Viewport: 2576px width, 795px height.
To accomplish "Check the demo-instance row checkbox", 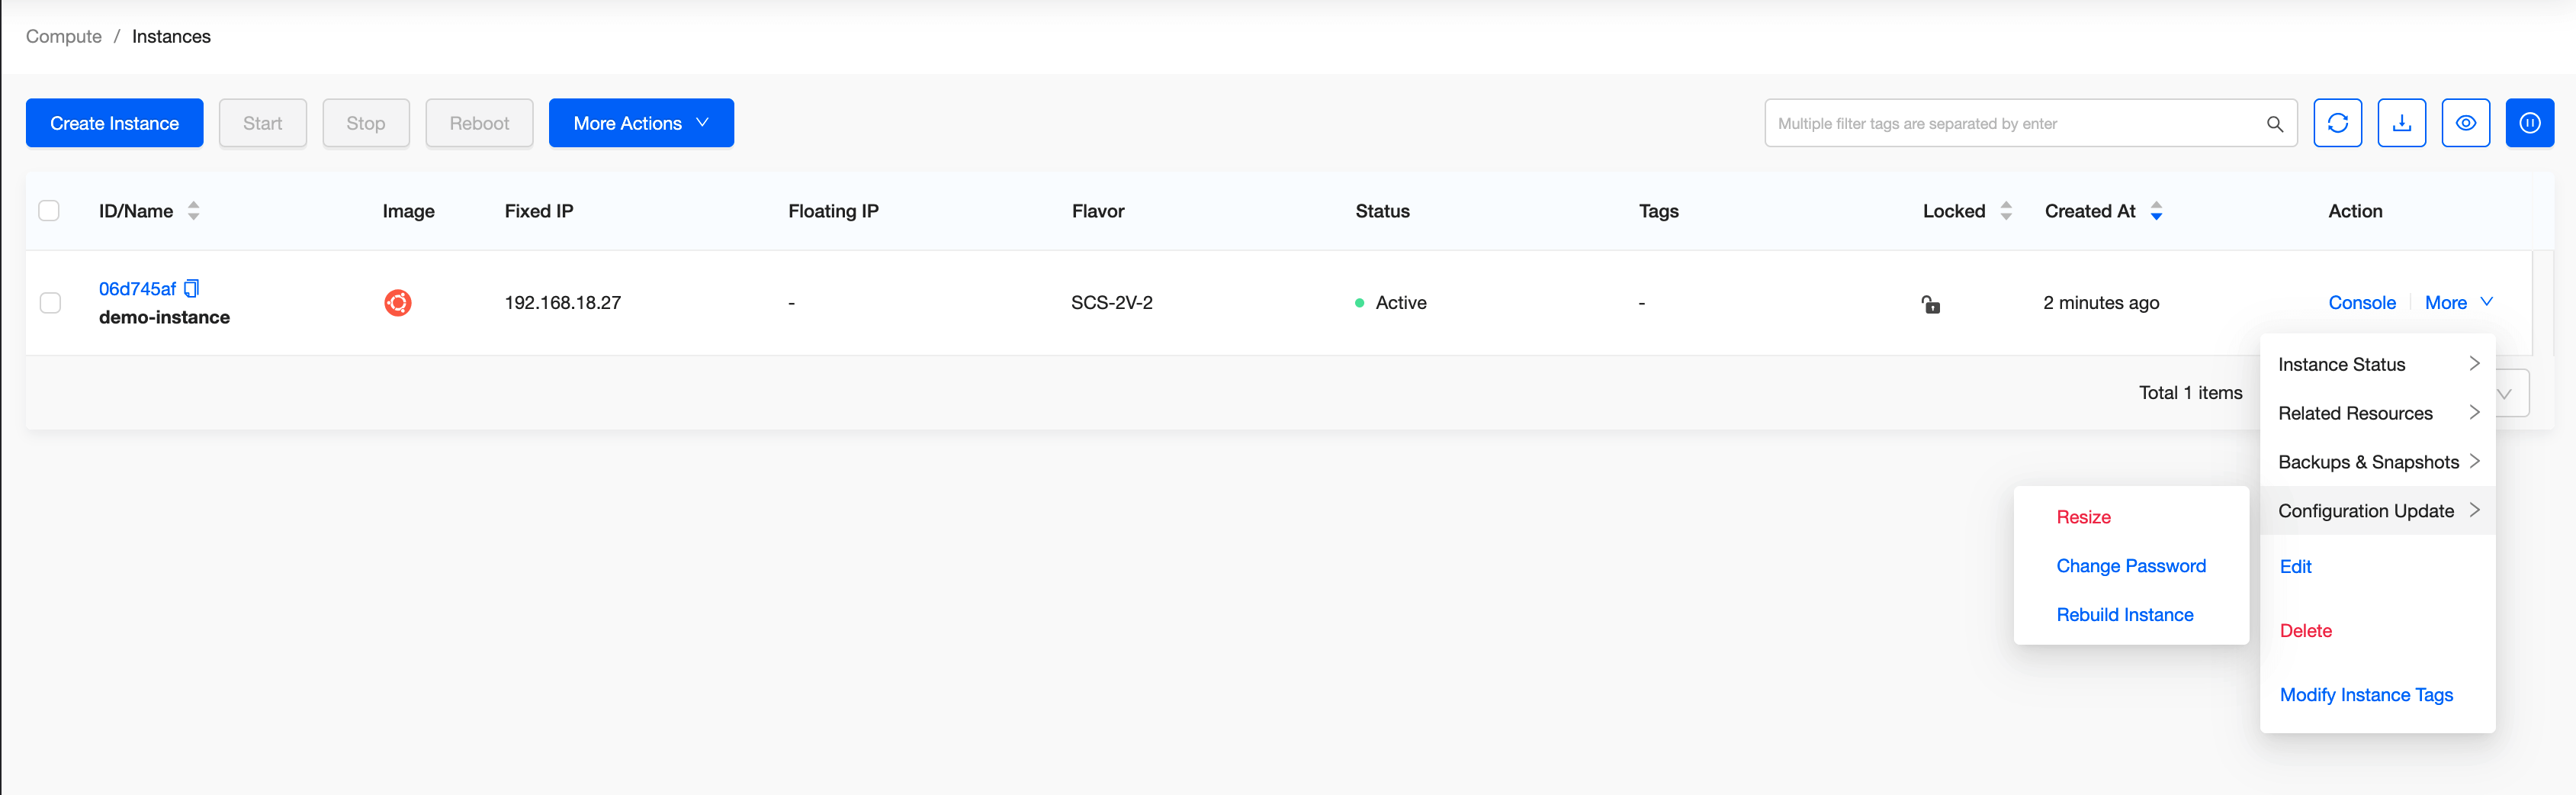I will point(50,303).
